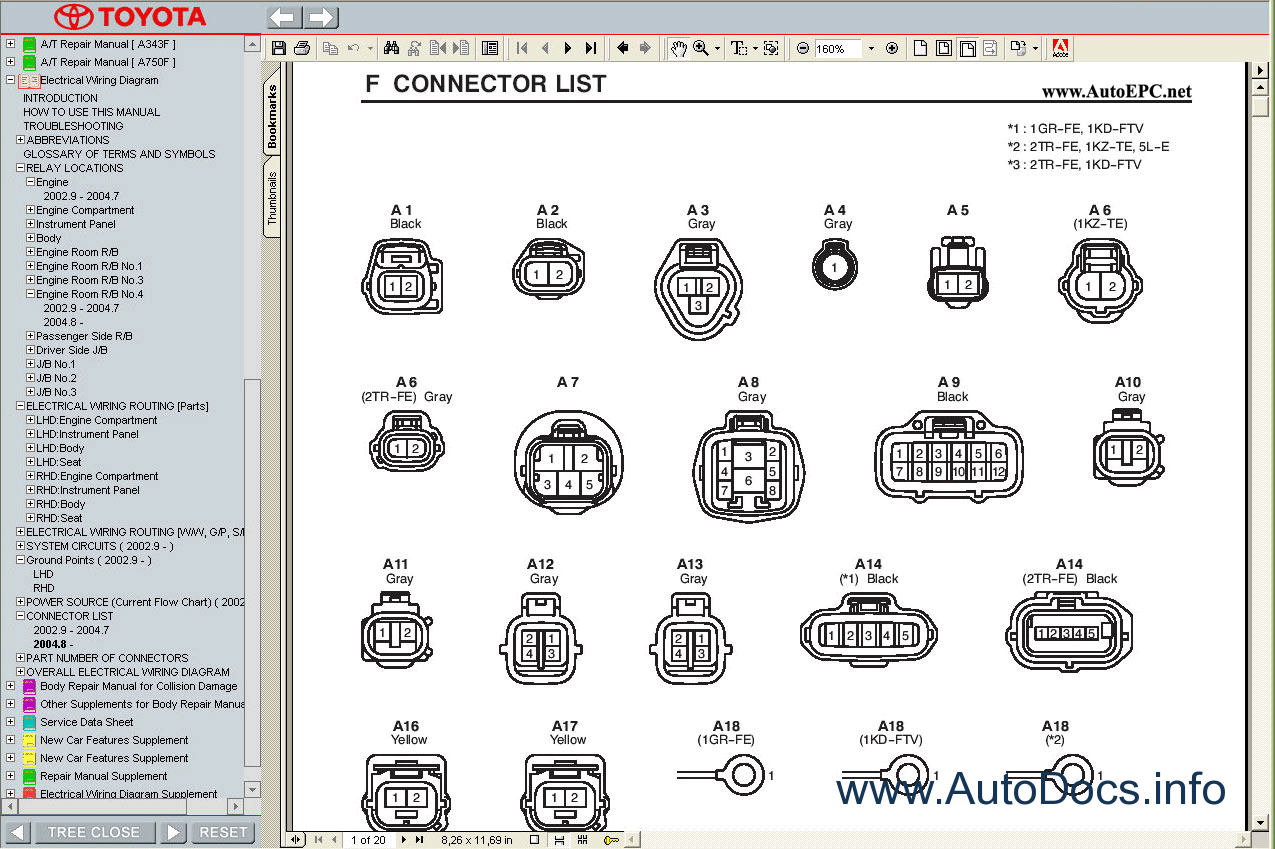Open the Adobe logo icon
1275x849 pixels.
click(1061, 48)
